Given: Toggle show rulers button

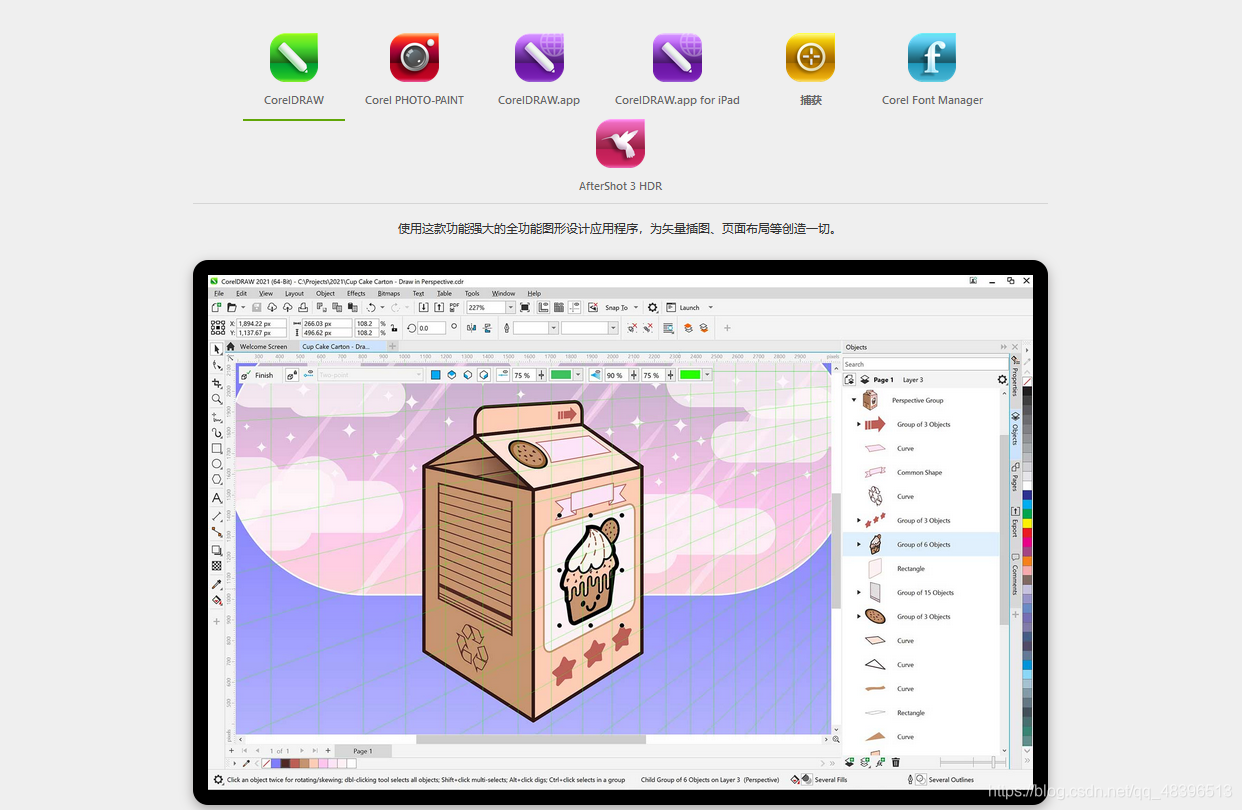Looking at the screenshot, I should point(543,307).
